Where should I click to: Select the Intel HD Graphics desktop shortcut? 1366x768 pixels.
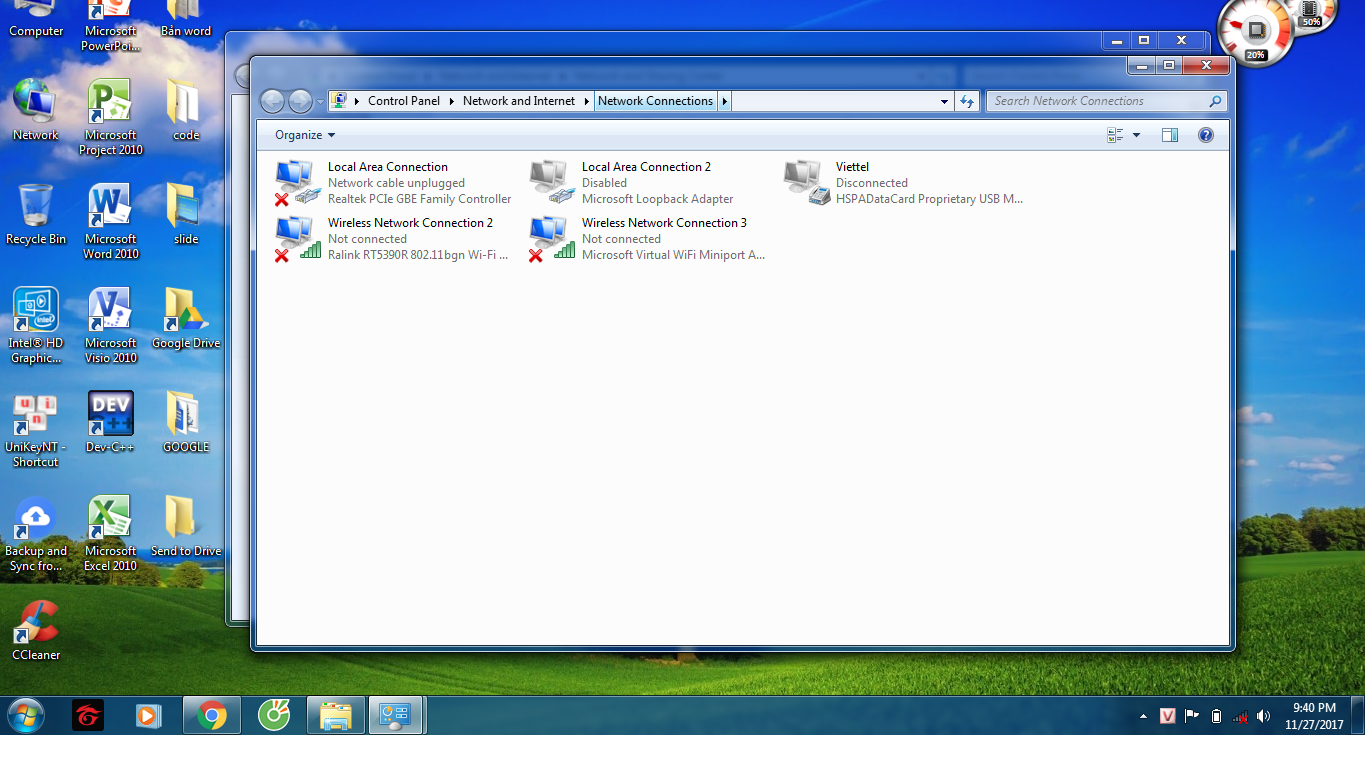pyautogui.click(x=36, y=326)
